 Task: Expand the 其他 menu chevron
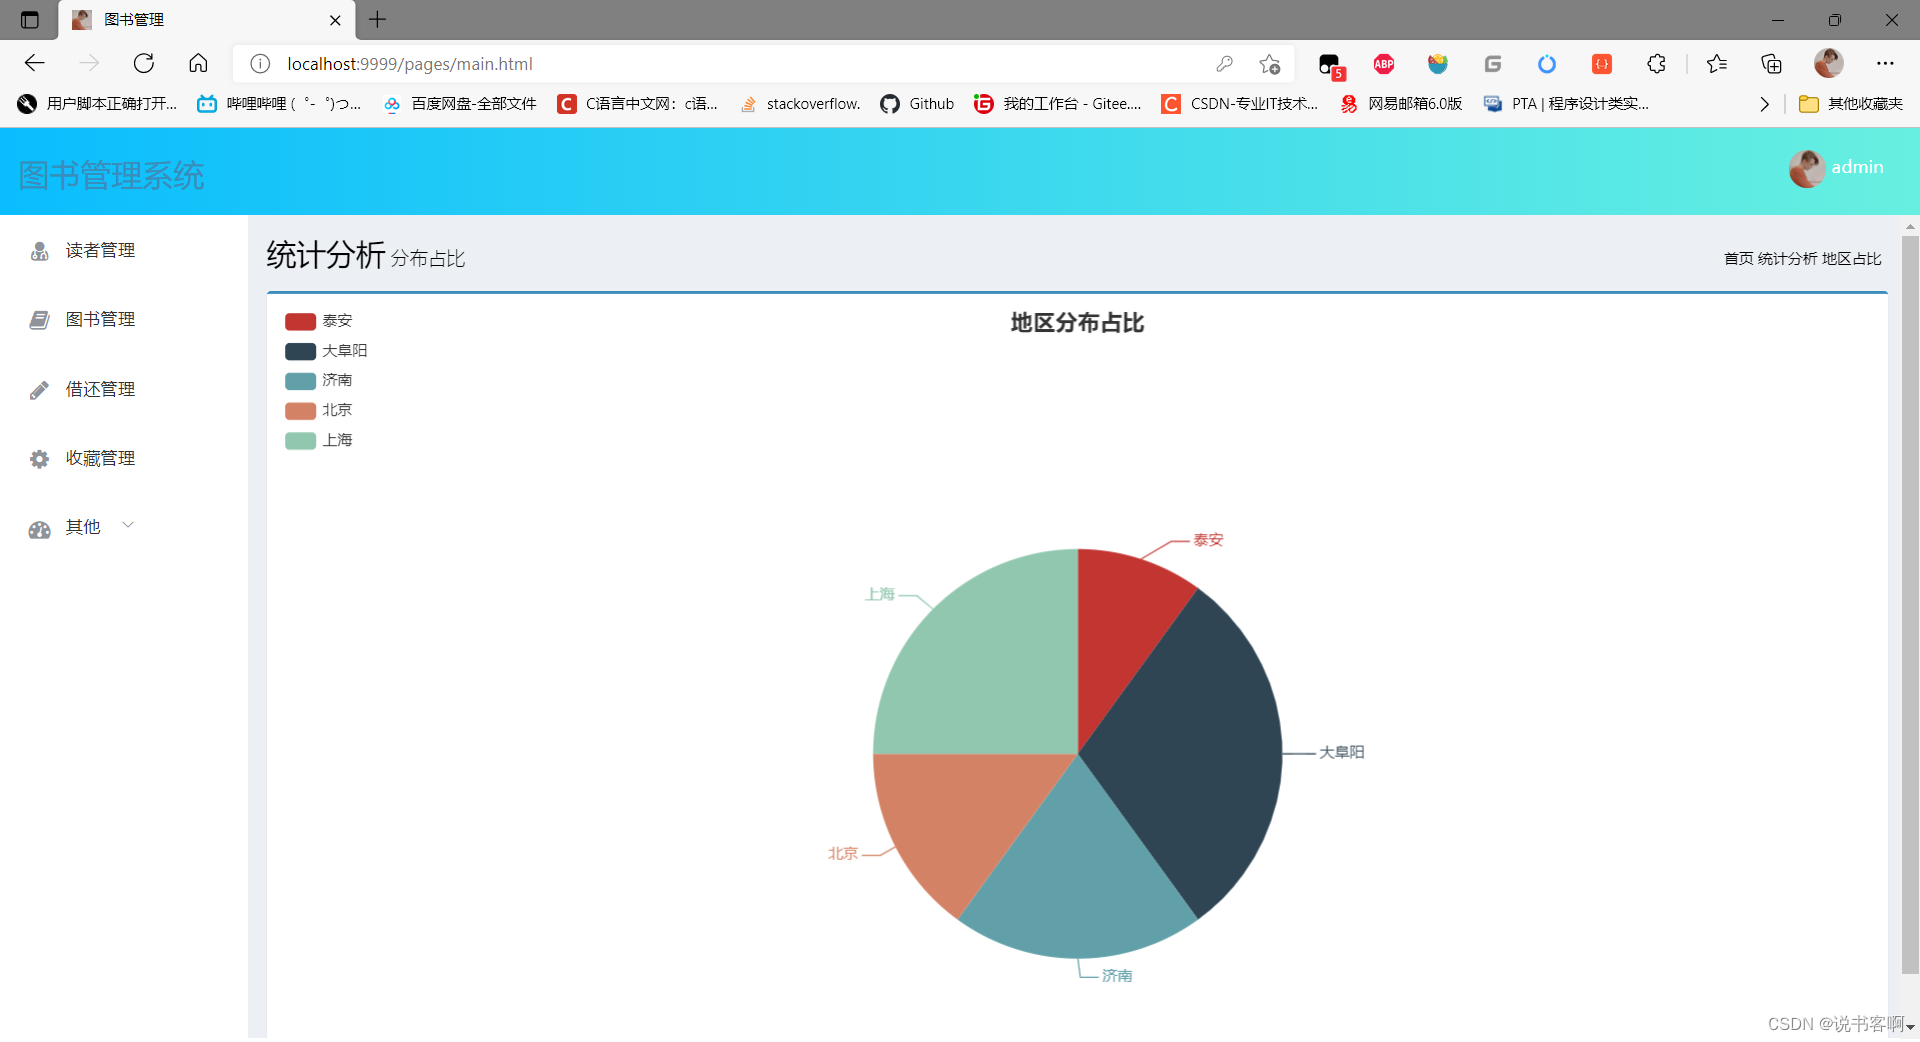[x=128, y=525]
